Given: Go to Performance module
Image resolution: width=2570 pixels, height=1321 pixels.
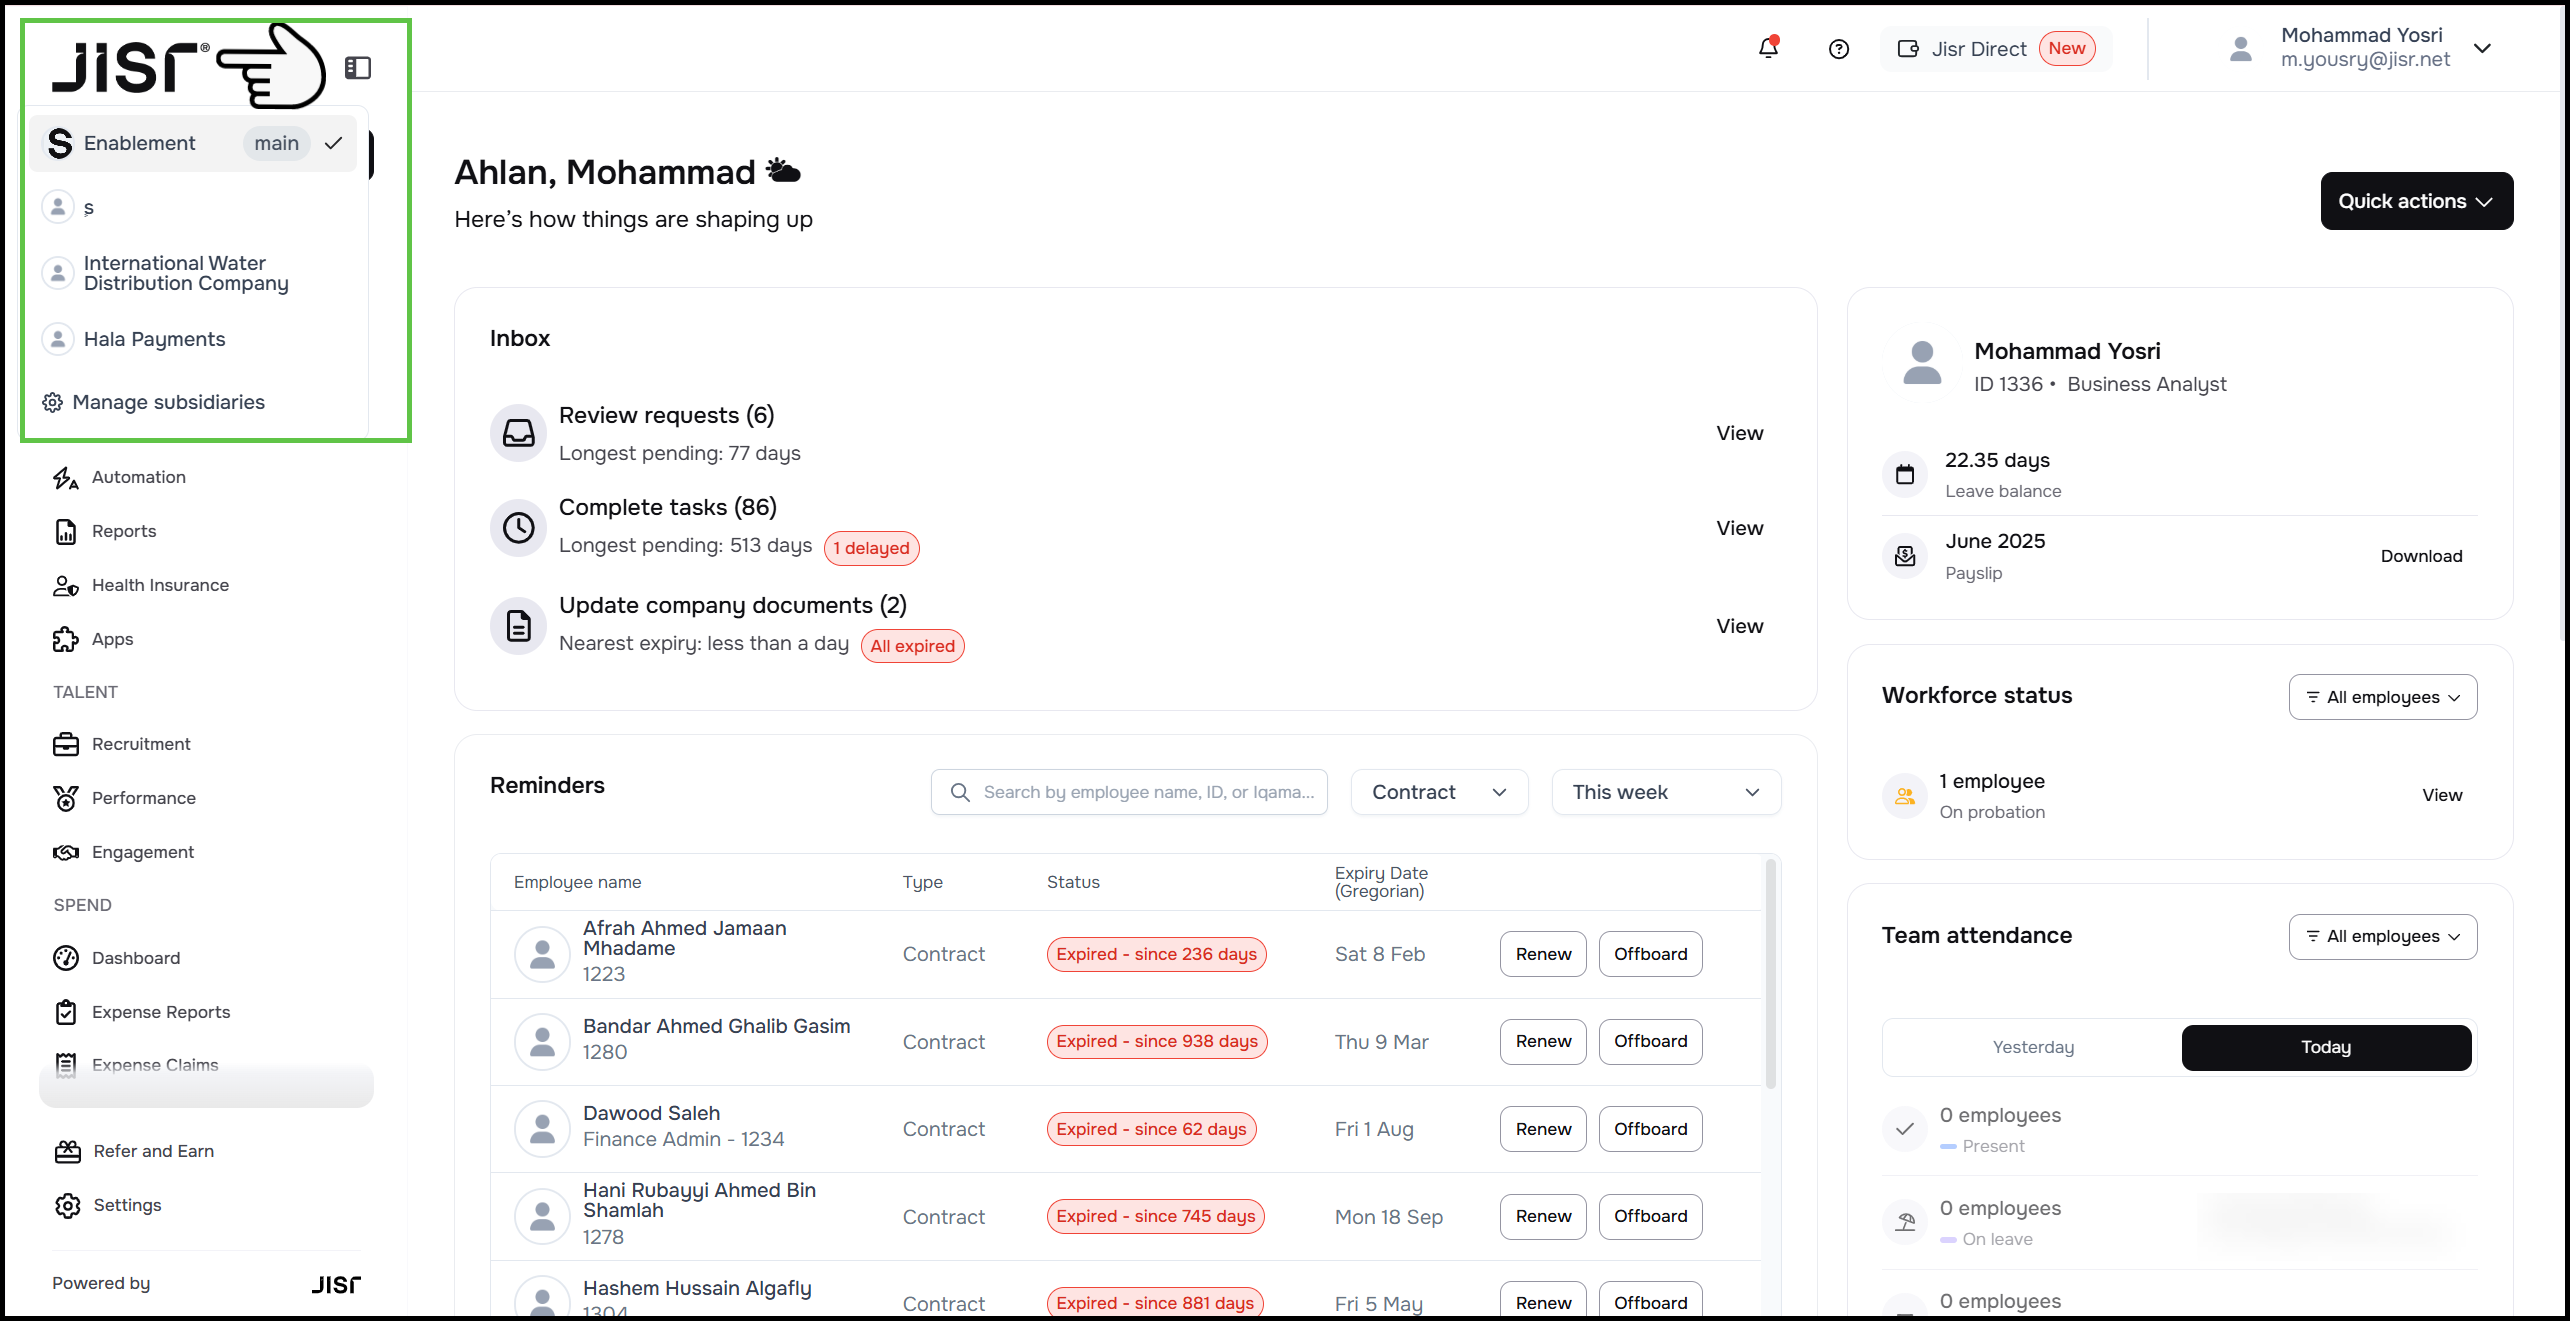Looking at the screenshot, I should pyautogui.click(x=143, y=798).
